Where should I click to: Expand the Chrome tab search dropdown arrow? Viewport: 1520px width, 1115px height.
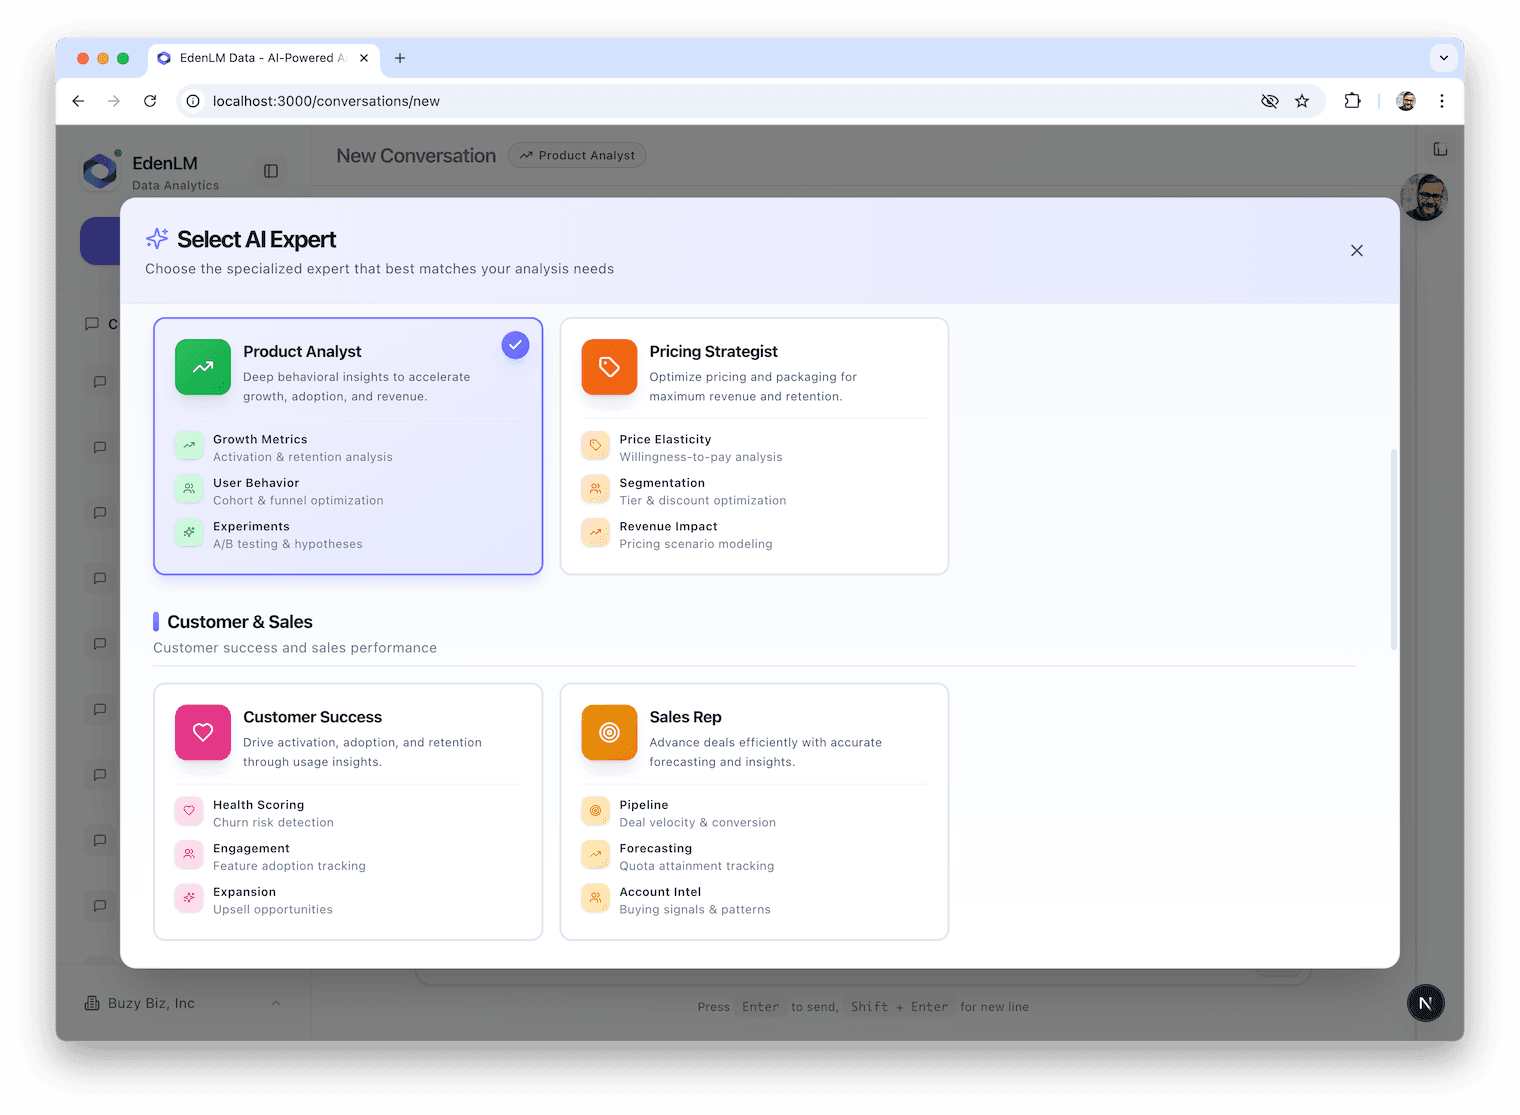point(1443,58)
